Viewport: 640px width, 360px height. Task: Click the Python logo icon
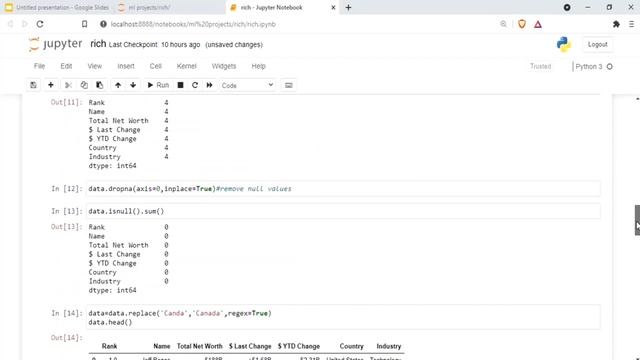tap(564, 44)
